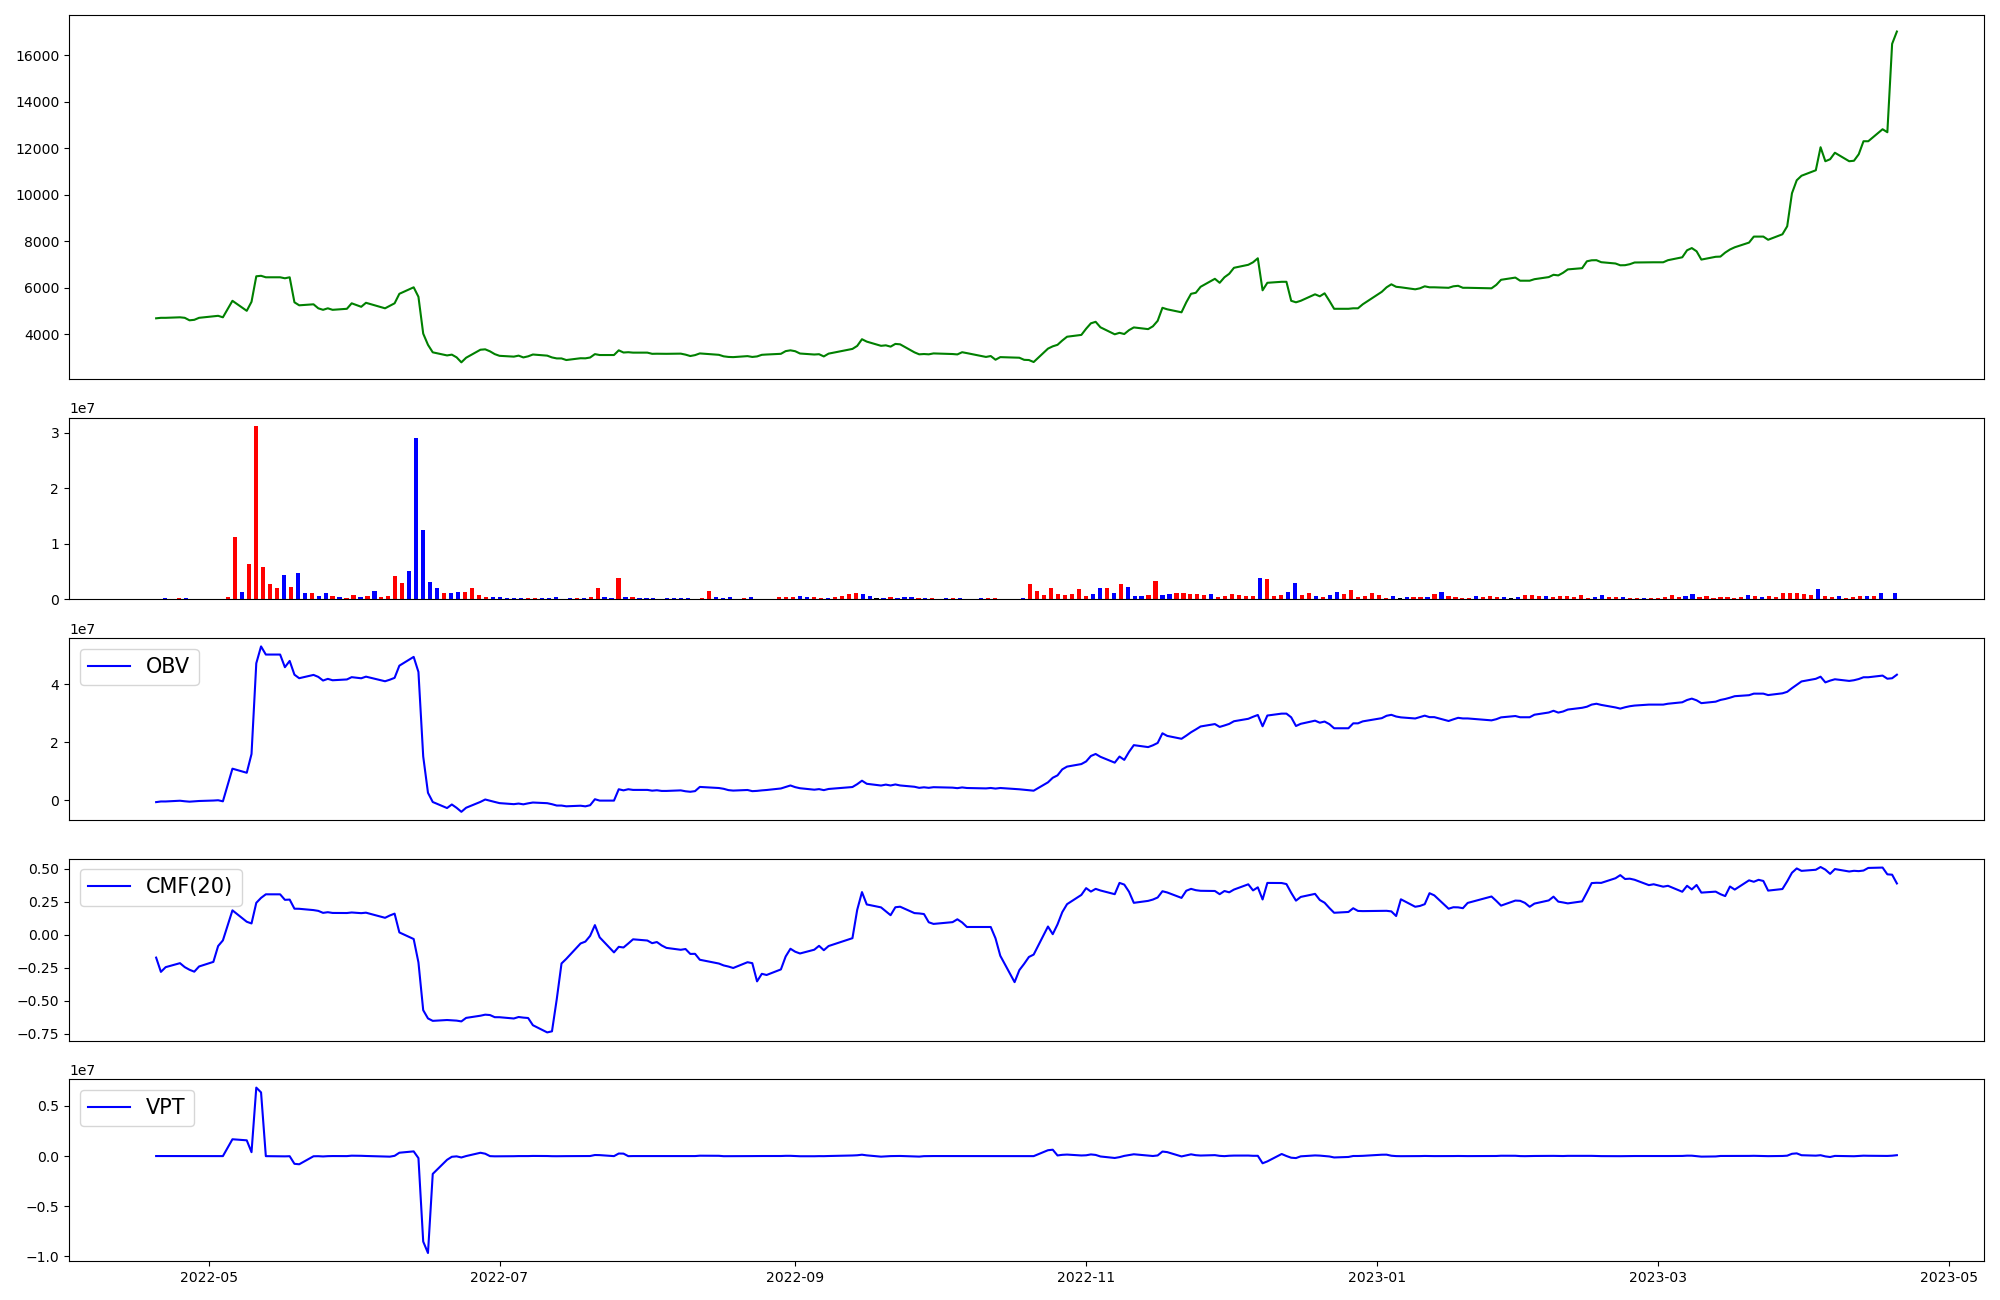
Task: Click the VPT legend label
Action: click(x=165, y=1107)
